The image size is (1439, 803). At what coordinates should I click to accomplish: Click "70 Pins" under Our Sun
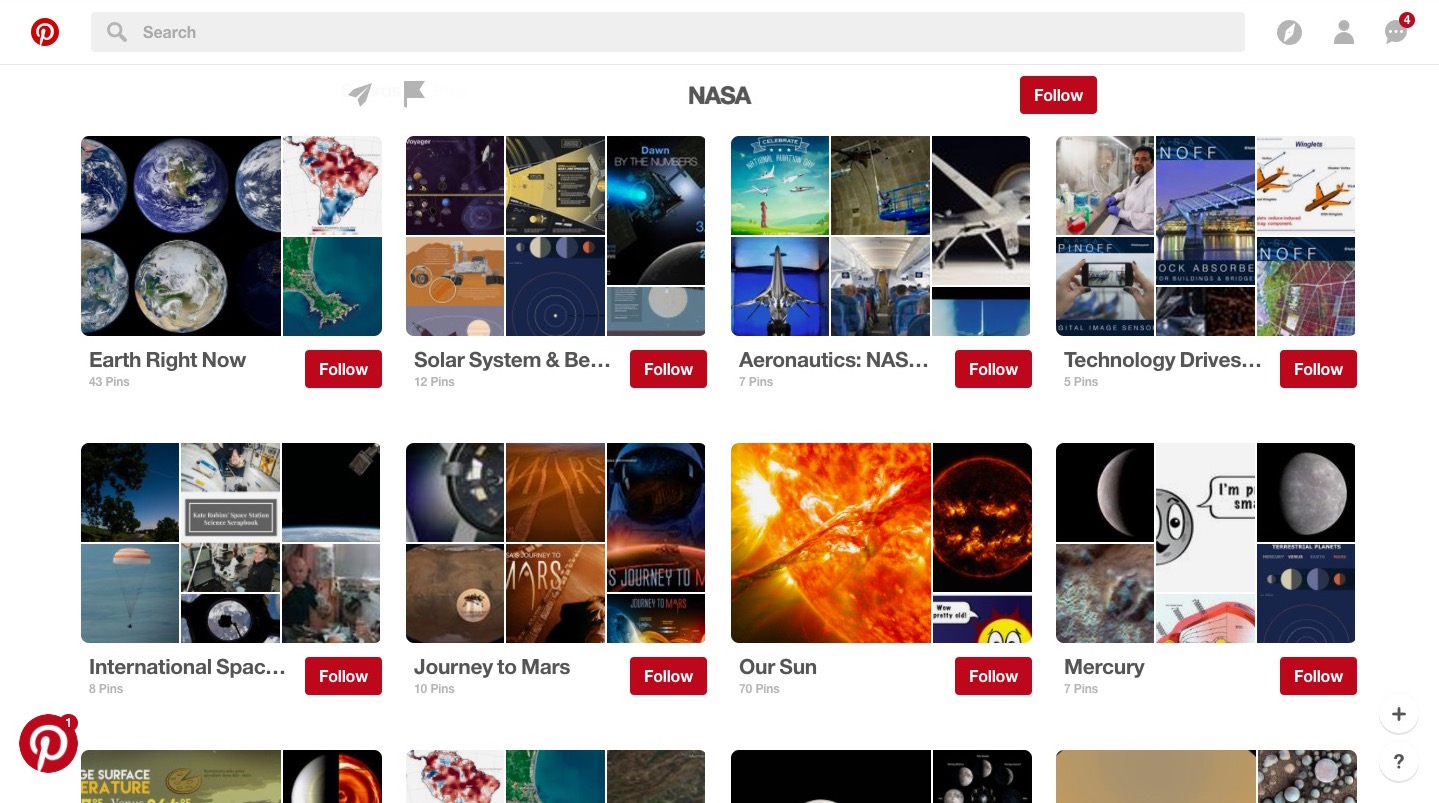click(x=759, y=689)
